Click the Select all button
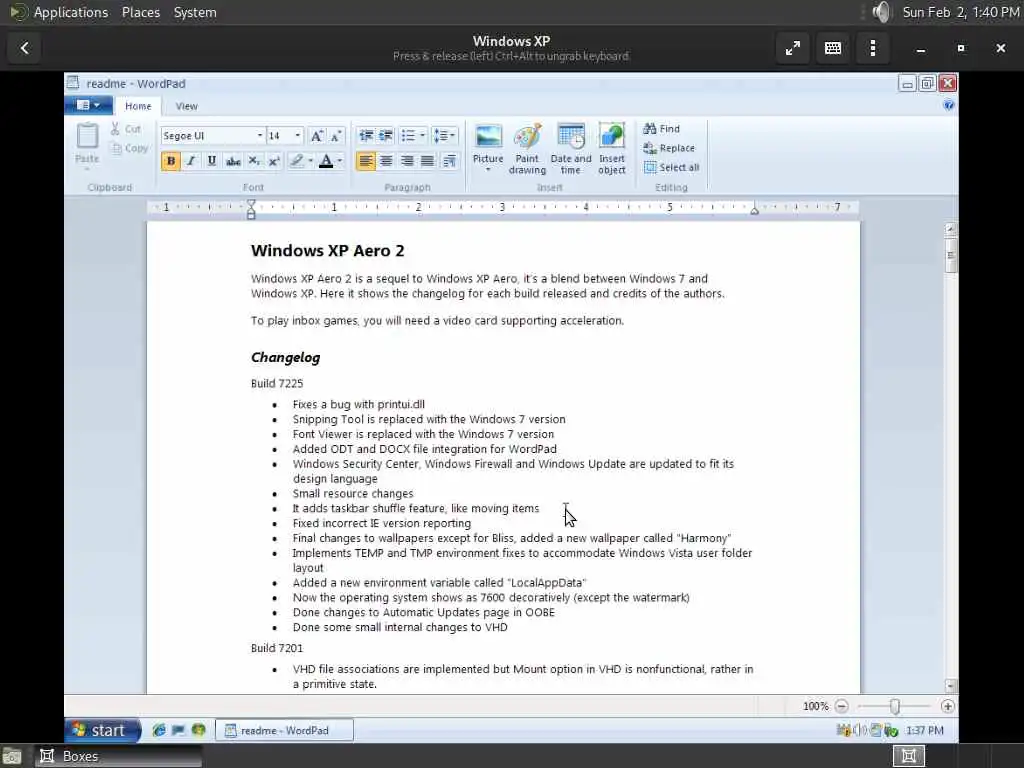The image size is (1024, 768). [x=671, y=167]
